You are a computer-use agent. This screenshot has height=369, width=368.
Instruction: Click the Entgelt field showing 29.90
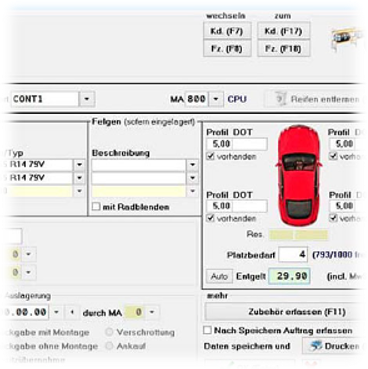[x=289, y=276]
